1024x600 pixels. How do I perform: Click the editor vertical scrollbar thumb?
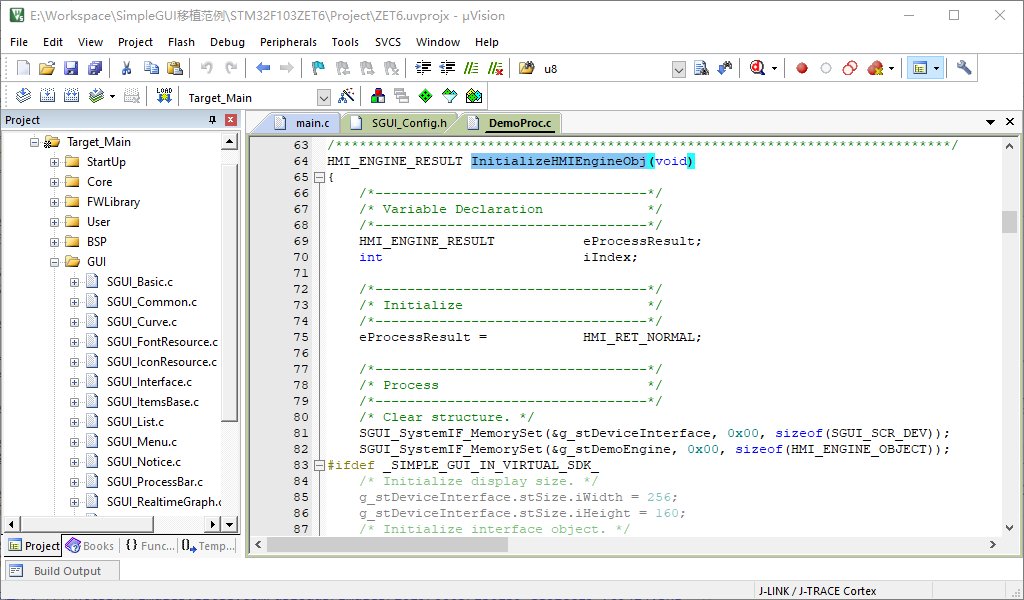pyautogui.click(x=1009, y=222)
